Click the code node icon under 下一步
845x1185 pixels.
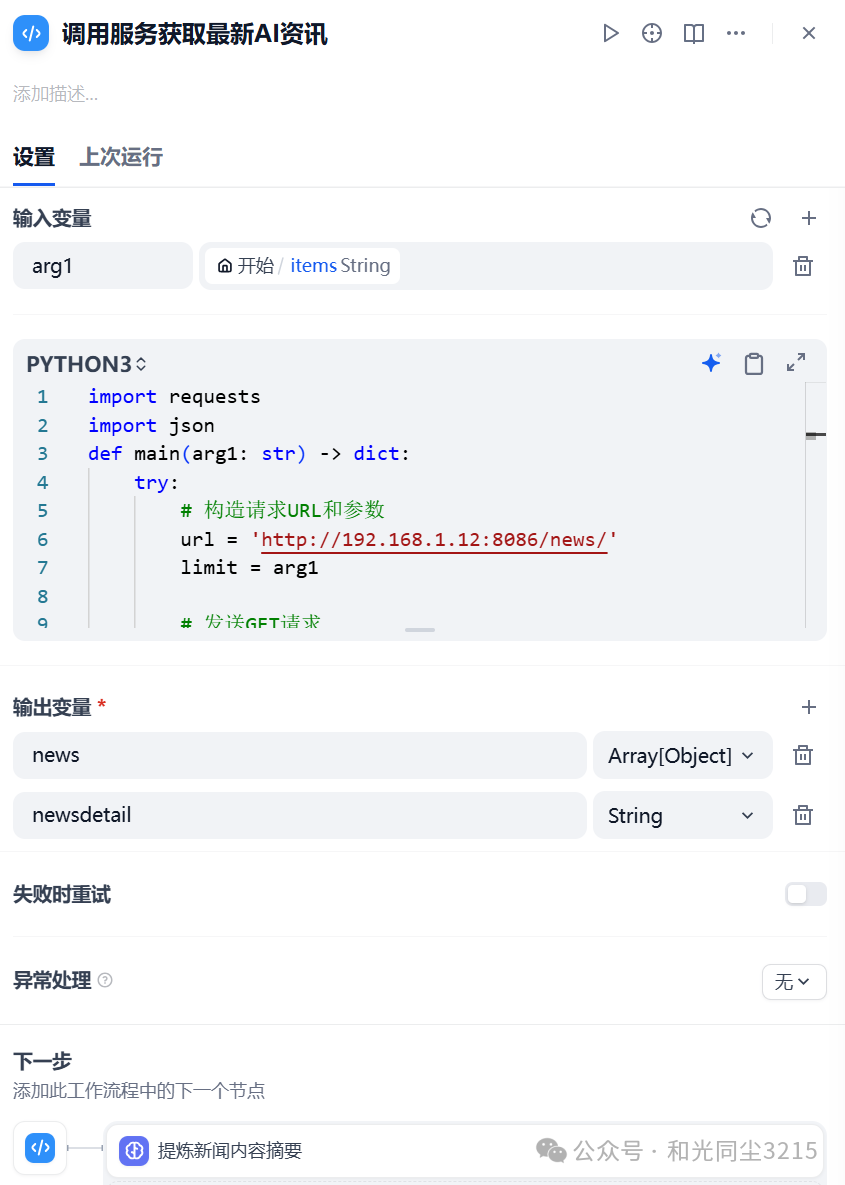coord(40,1148)
